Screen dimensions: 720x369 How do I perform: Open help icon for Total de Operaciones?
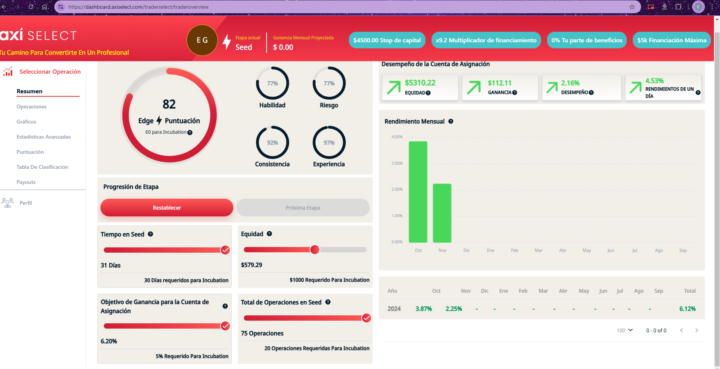[327, 302]
